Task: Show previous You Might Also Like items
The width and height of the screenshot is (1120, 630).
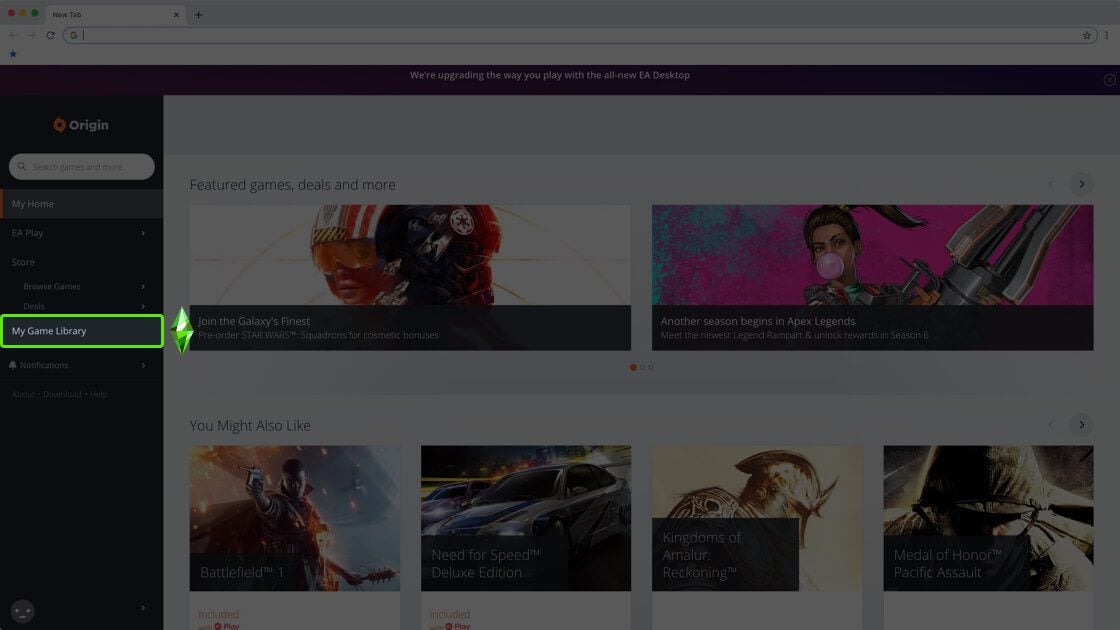Action: [x=1051, y=425]
